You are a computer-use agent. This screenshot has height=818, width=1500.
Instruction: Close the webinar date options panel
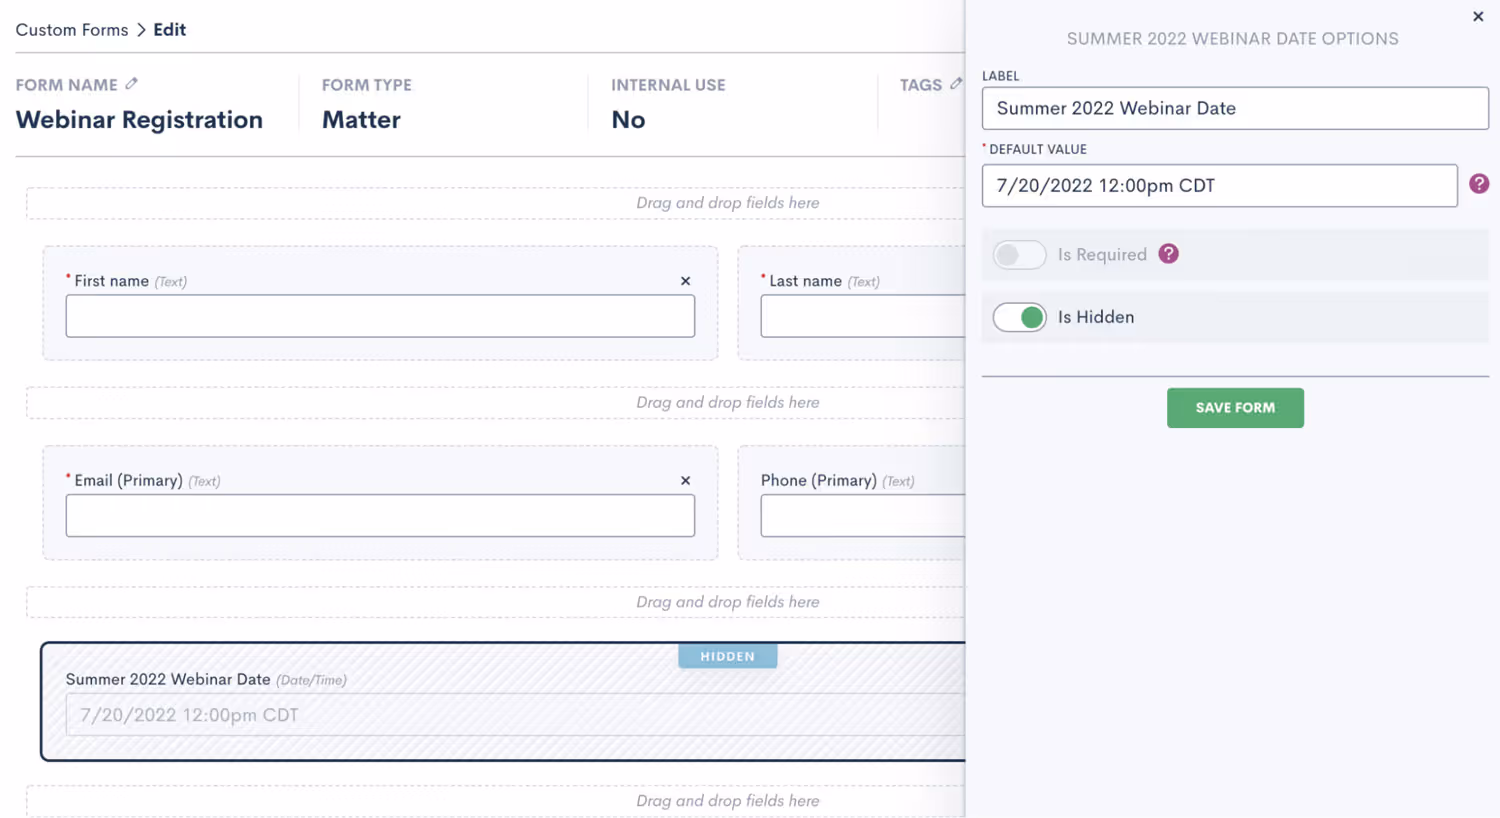pos(1478,16)
